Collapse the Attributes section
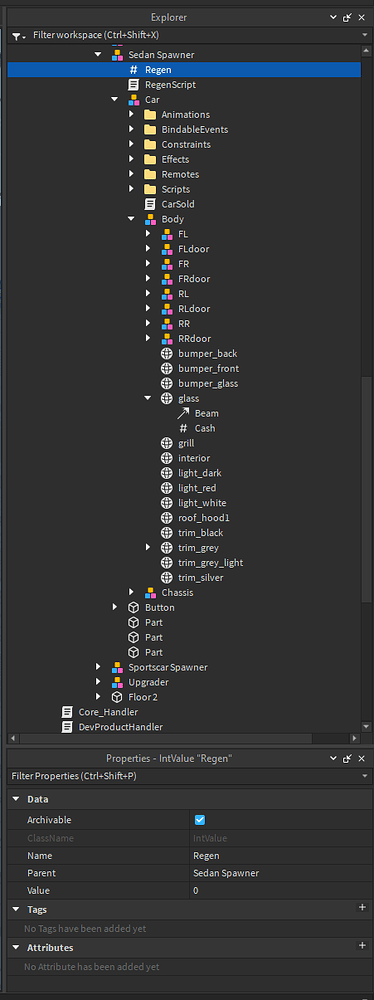This screenshot has height=1000, width=374. [x=16, y=948]
